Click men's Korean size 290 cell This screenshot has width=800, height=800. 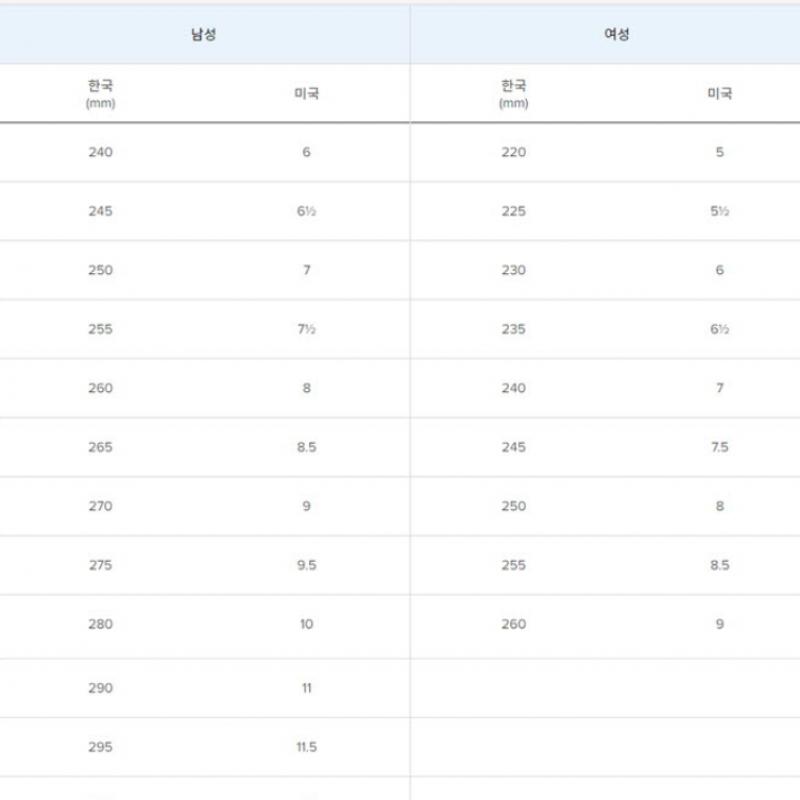click(x=100, y=688)
